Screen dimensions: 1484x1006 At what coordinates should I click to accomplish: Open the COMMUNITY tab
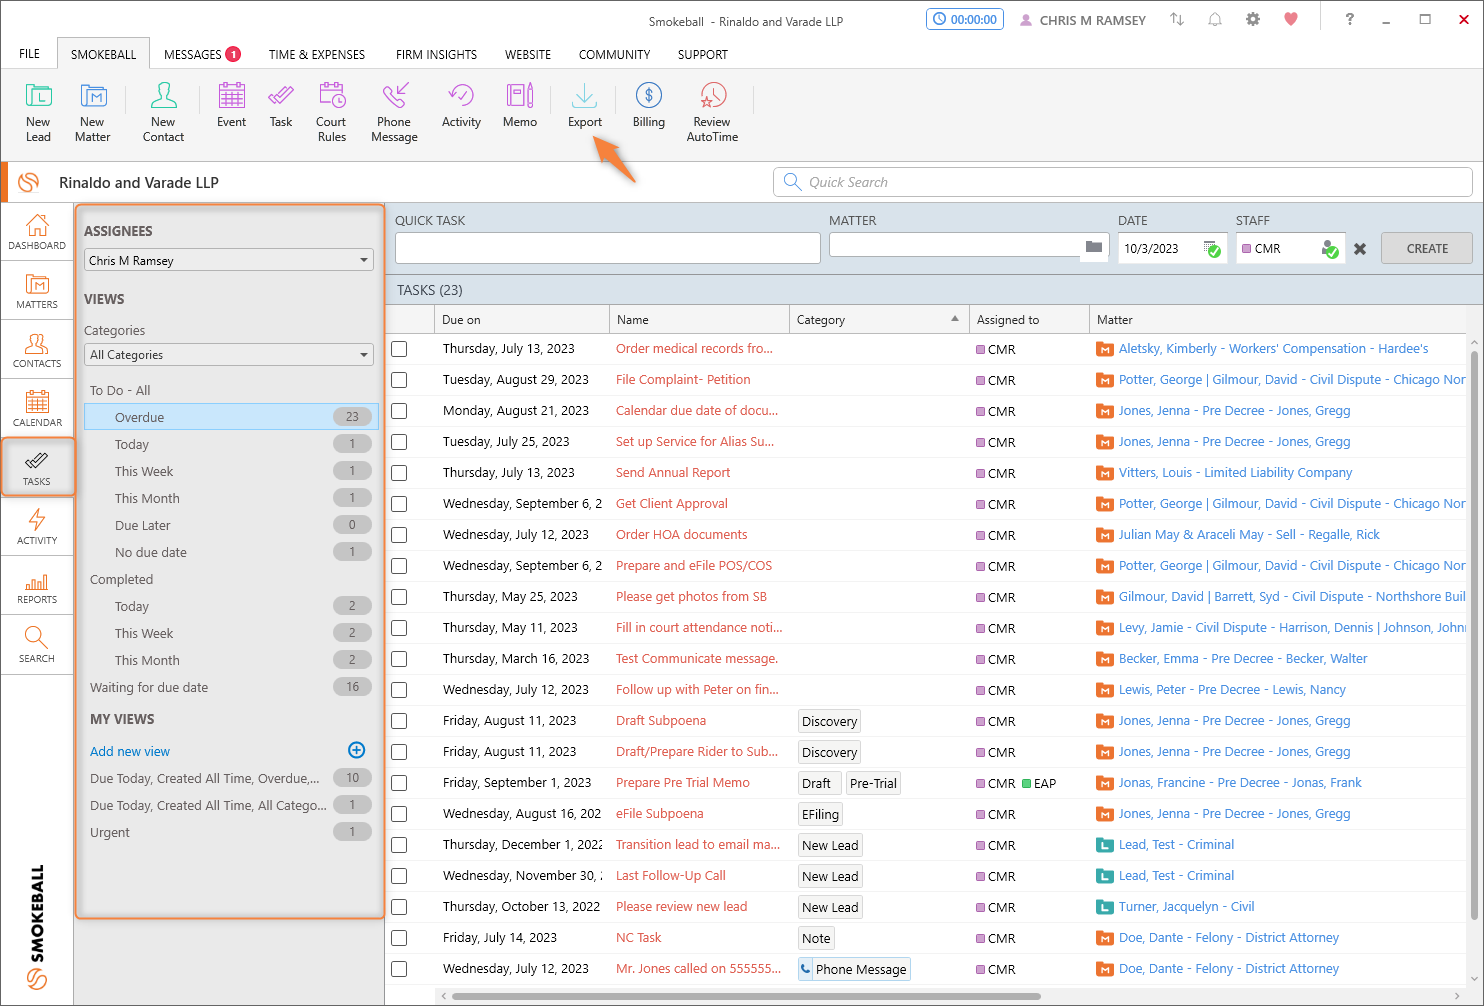[614, 54]
